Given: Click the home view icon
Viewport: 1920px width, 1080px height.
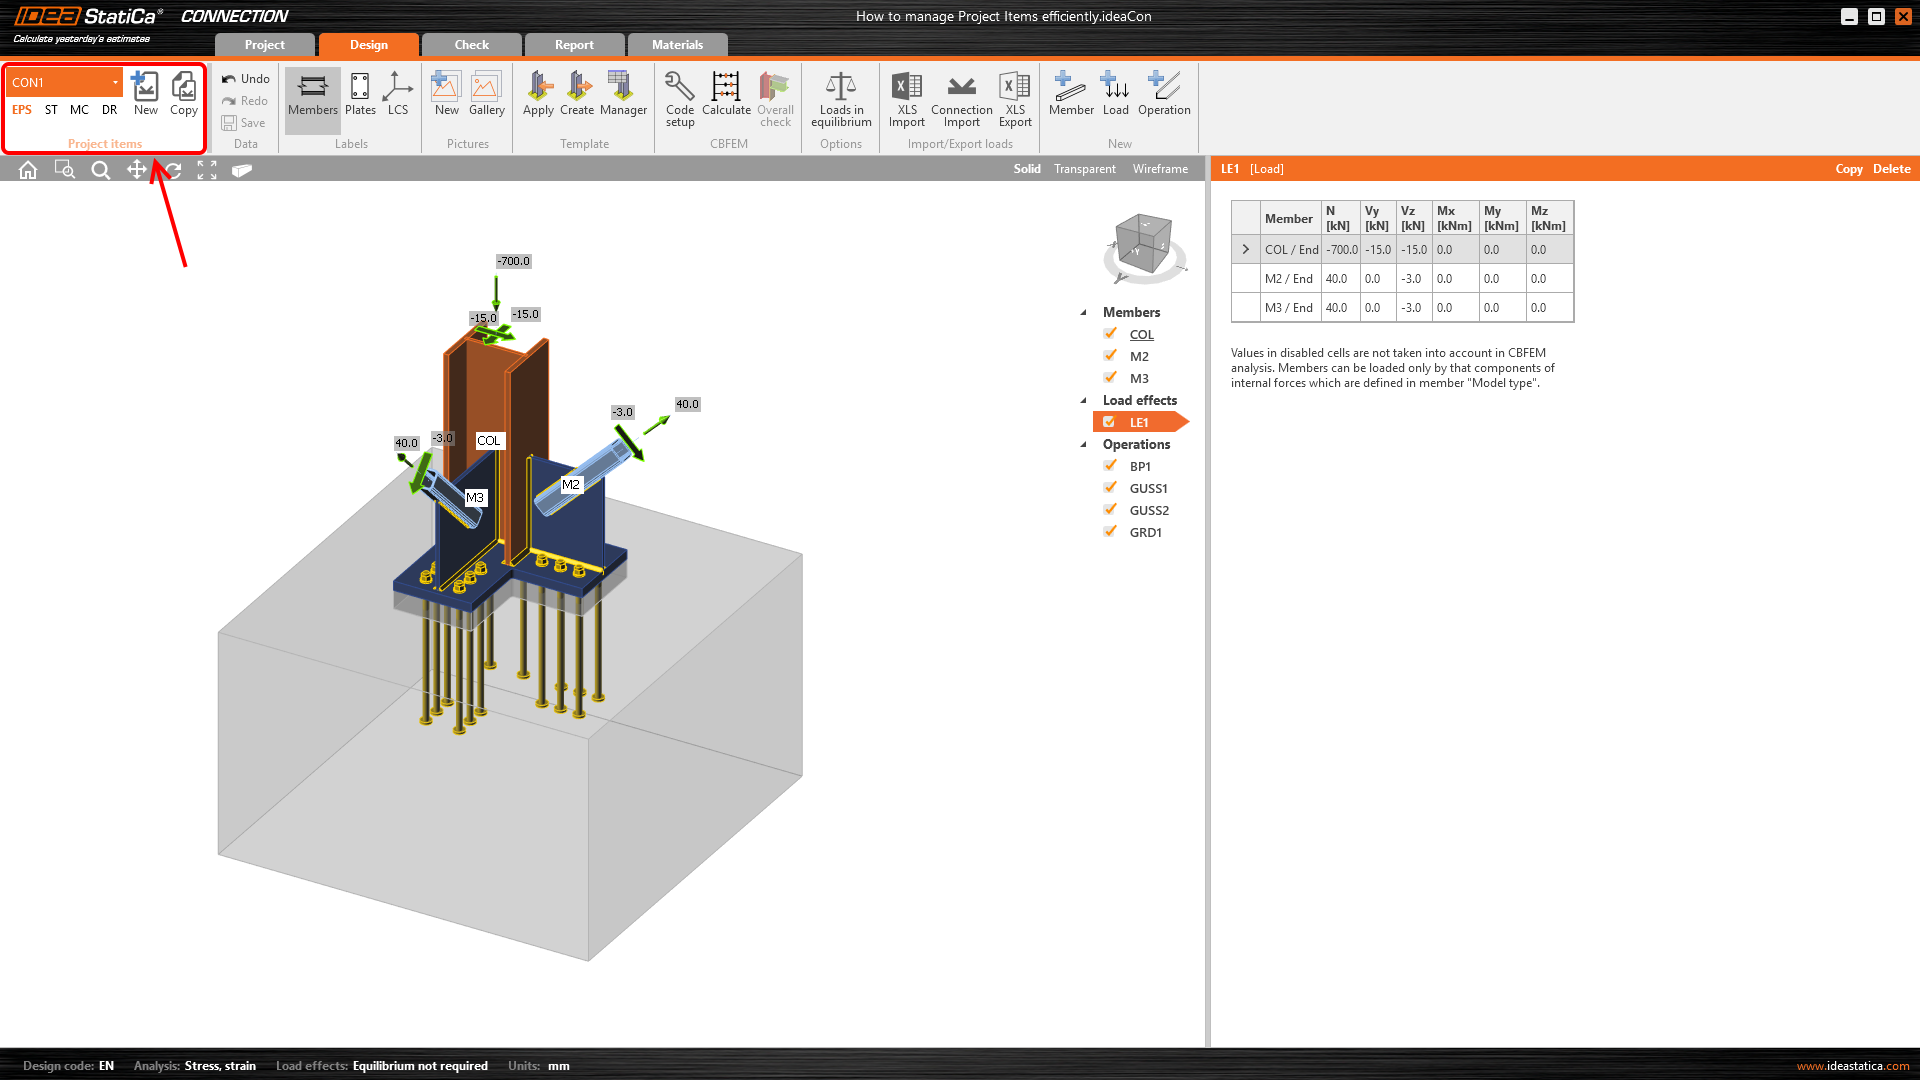Looking at the screenshot, I should point(28,170).
